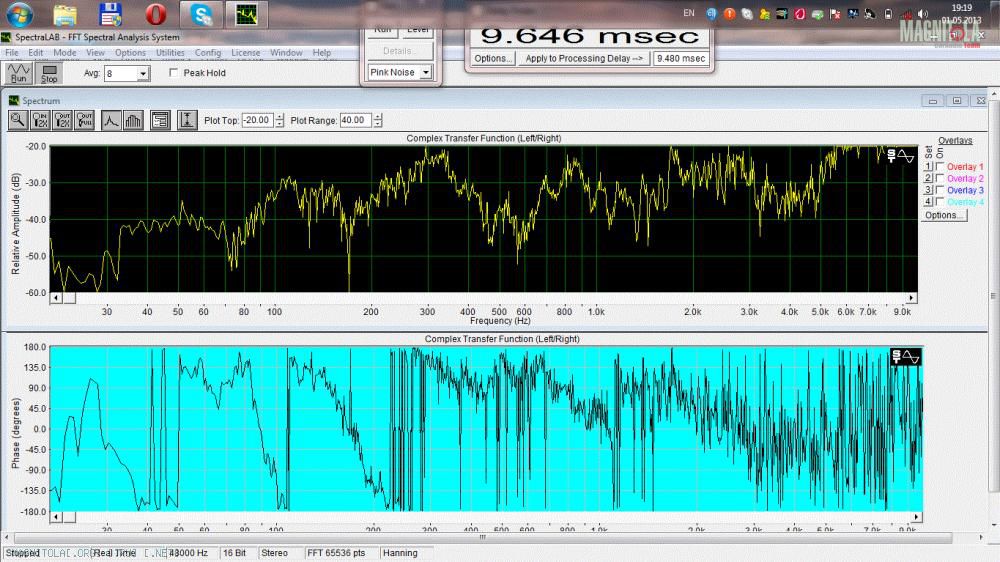Viewport: 1000px width, 562px height.
Task: Open the Edit menu
Action: [x=36, y=52]
